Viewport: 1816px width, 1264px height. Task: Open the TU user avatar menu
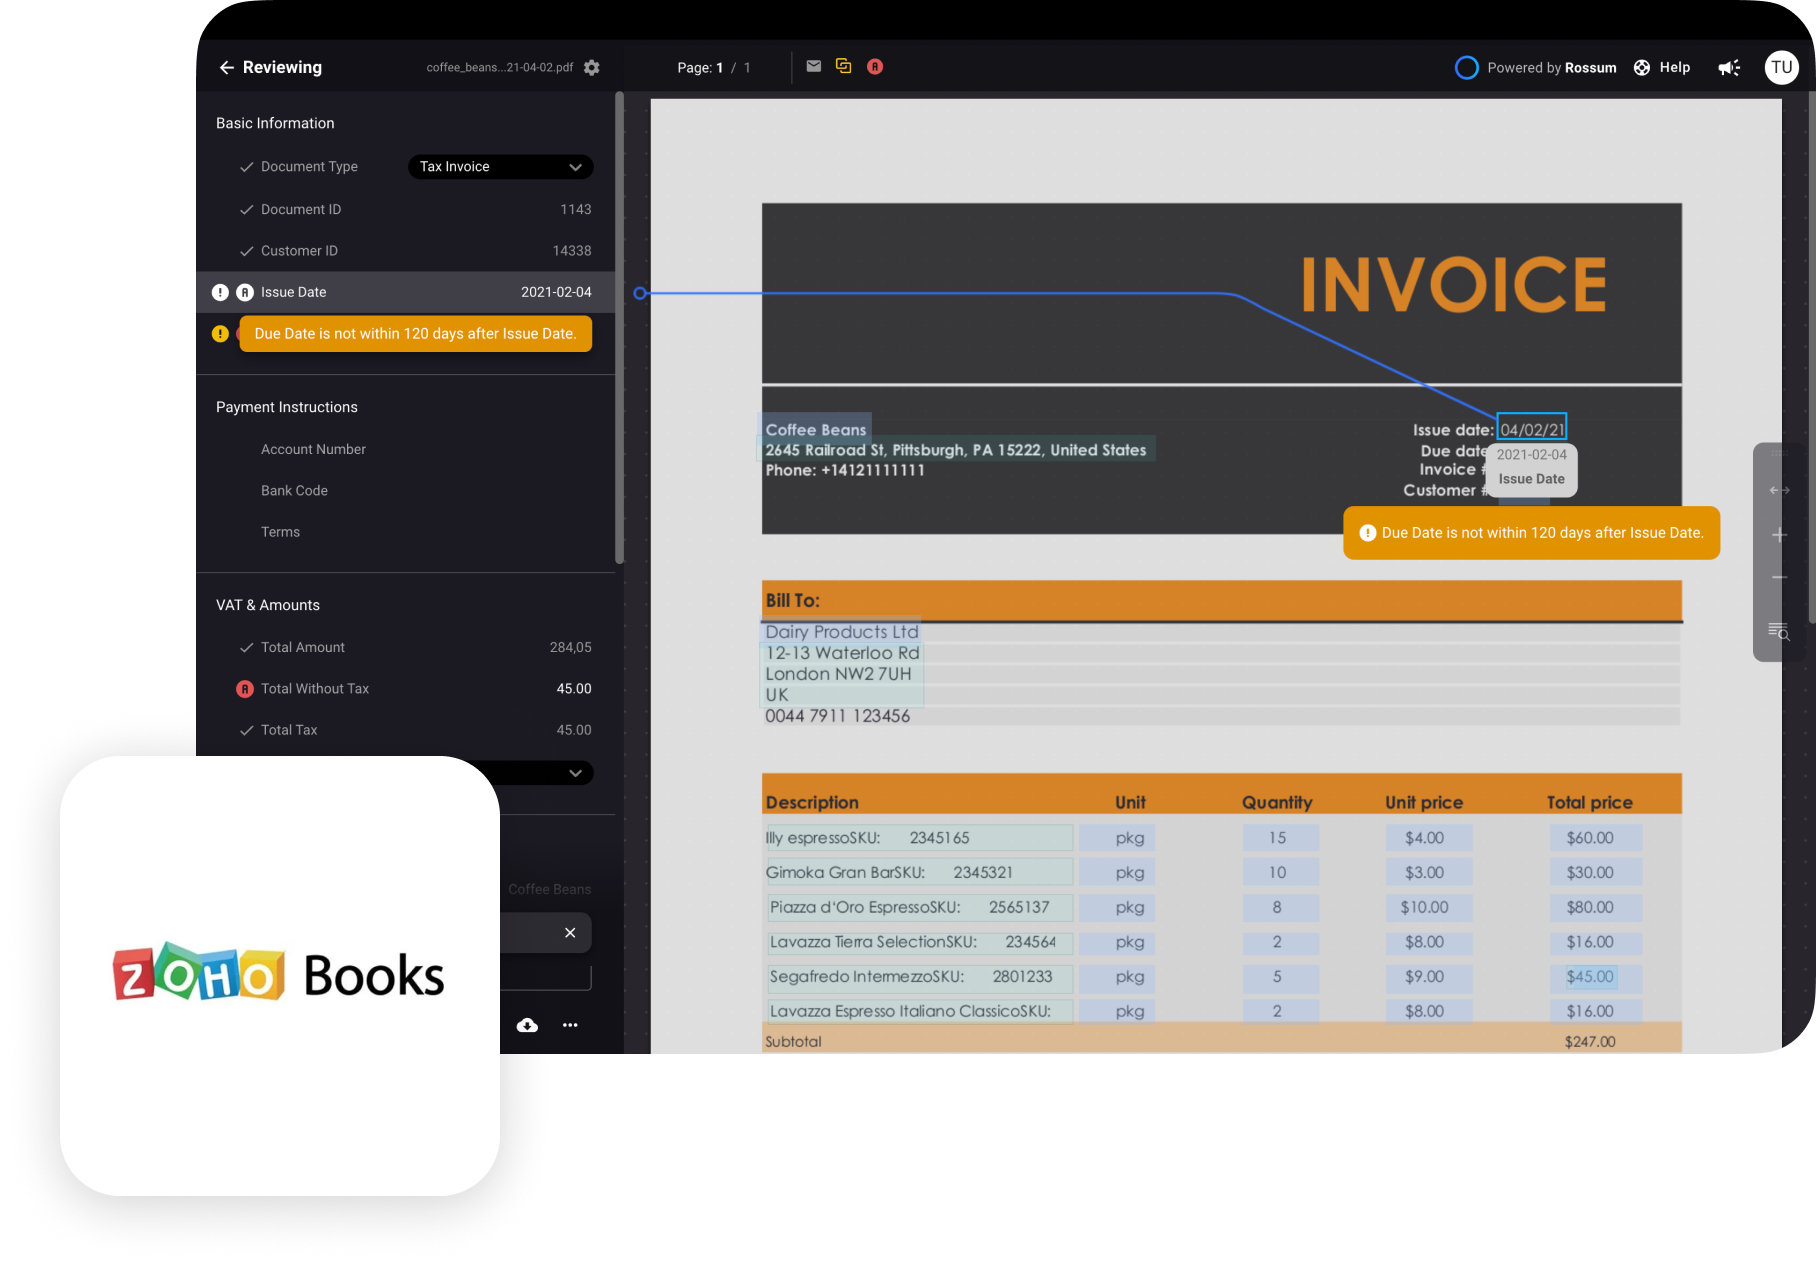point(1782,67)
